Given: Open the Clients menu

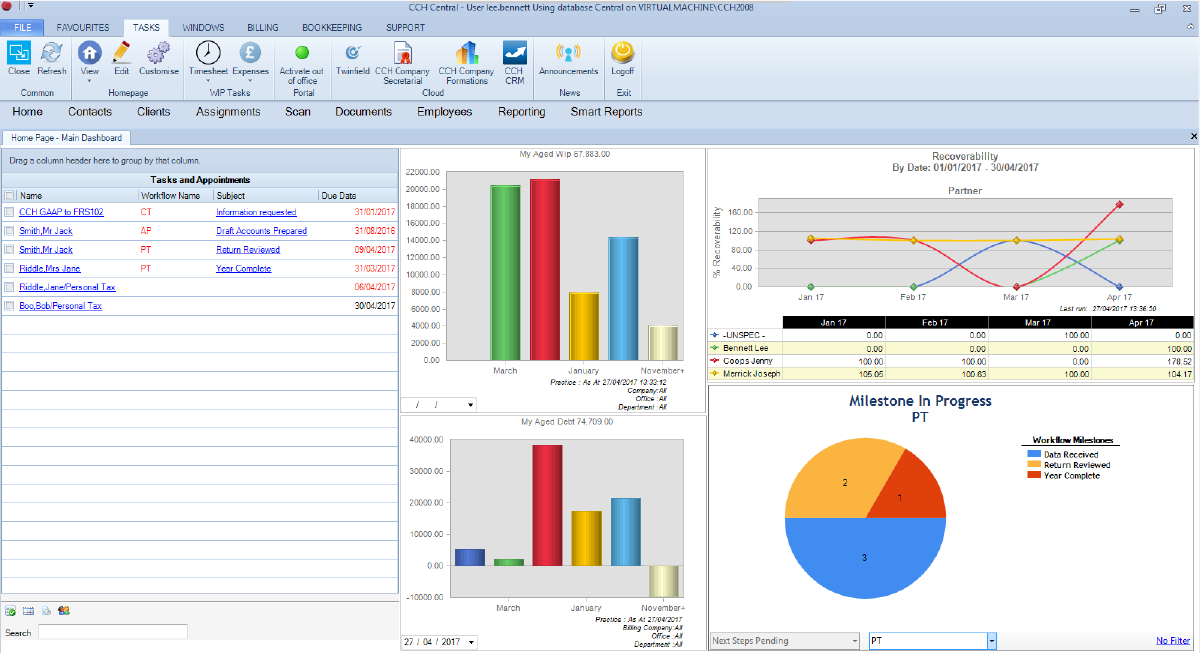Looking at the screenshot, I should [154, 112].
